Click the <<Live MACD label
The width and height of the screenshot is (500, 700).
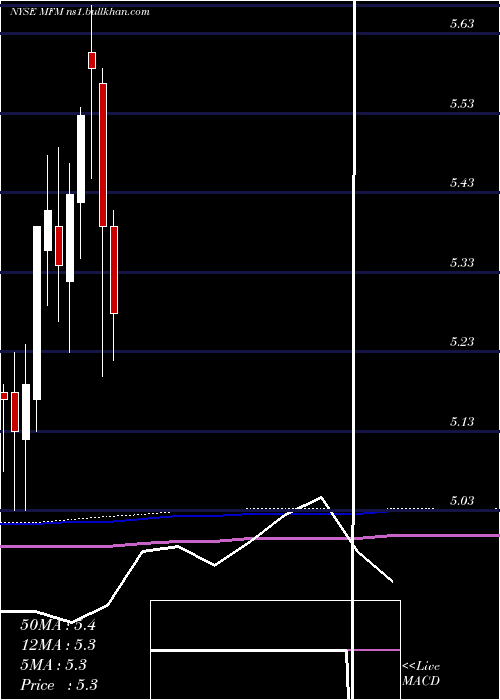[421, 674]
